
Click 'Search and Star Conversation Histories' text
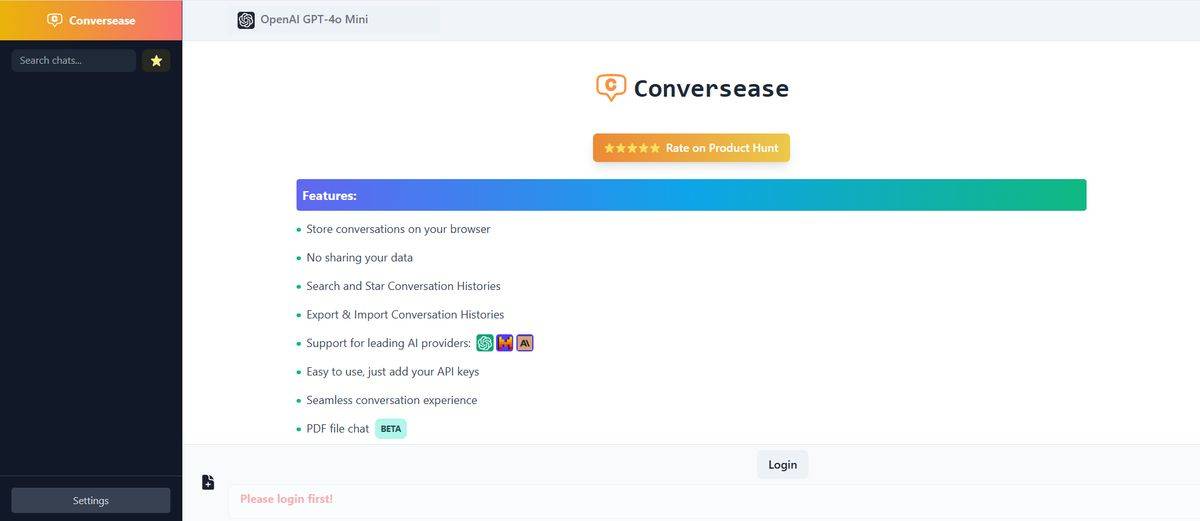pos(403,286)
